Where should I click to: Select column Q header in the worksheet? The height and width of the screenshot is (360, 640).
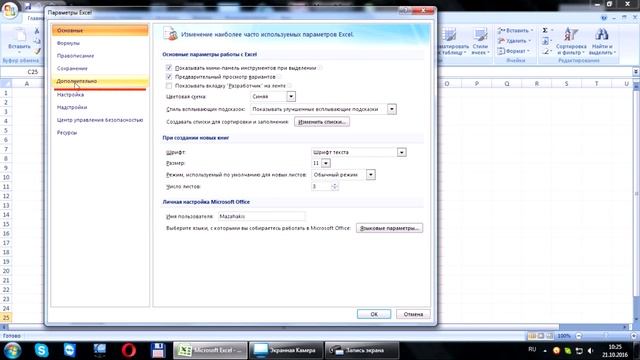point(507,84)
